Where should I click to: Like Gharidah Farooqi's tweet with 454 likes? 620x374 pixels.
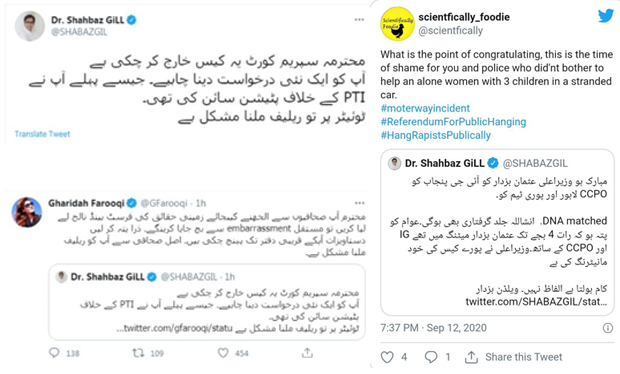tap(223, 353)
